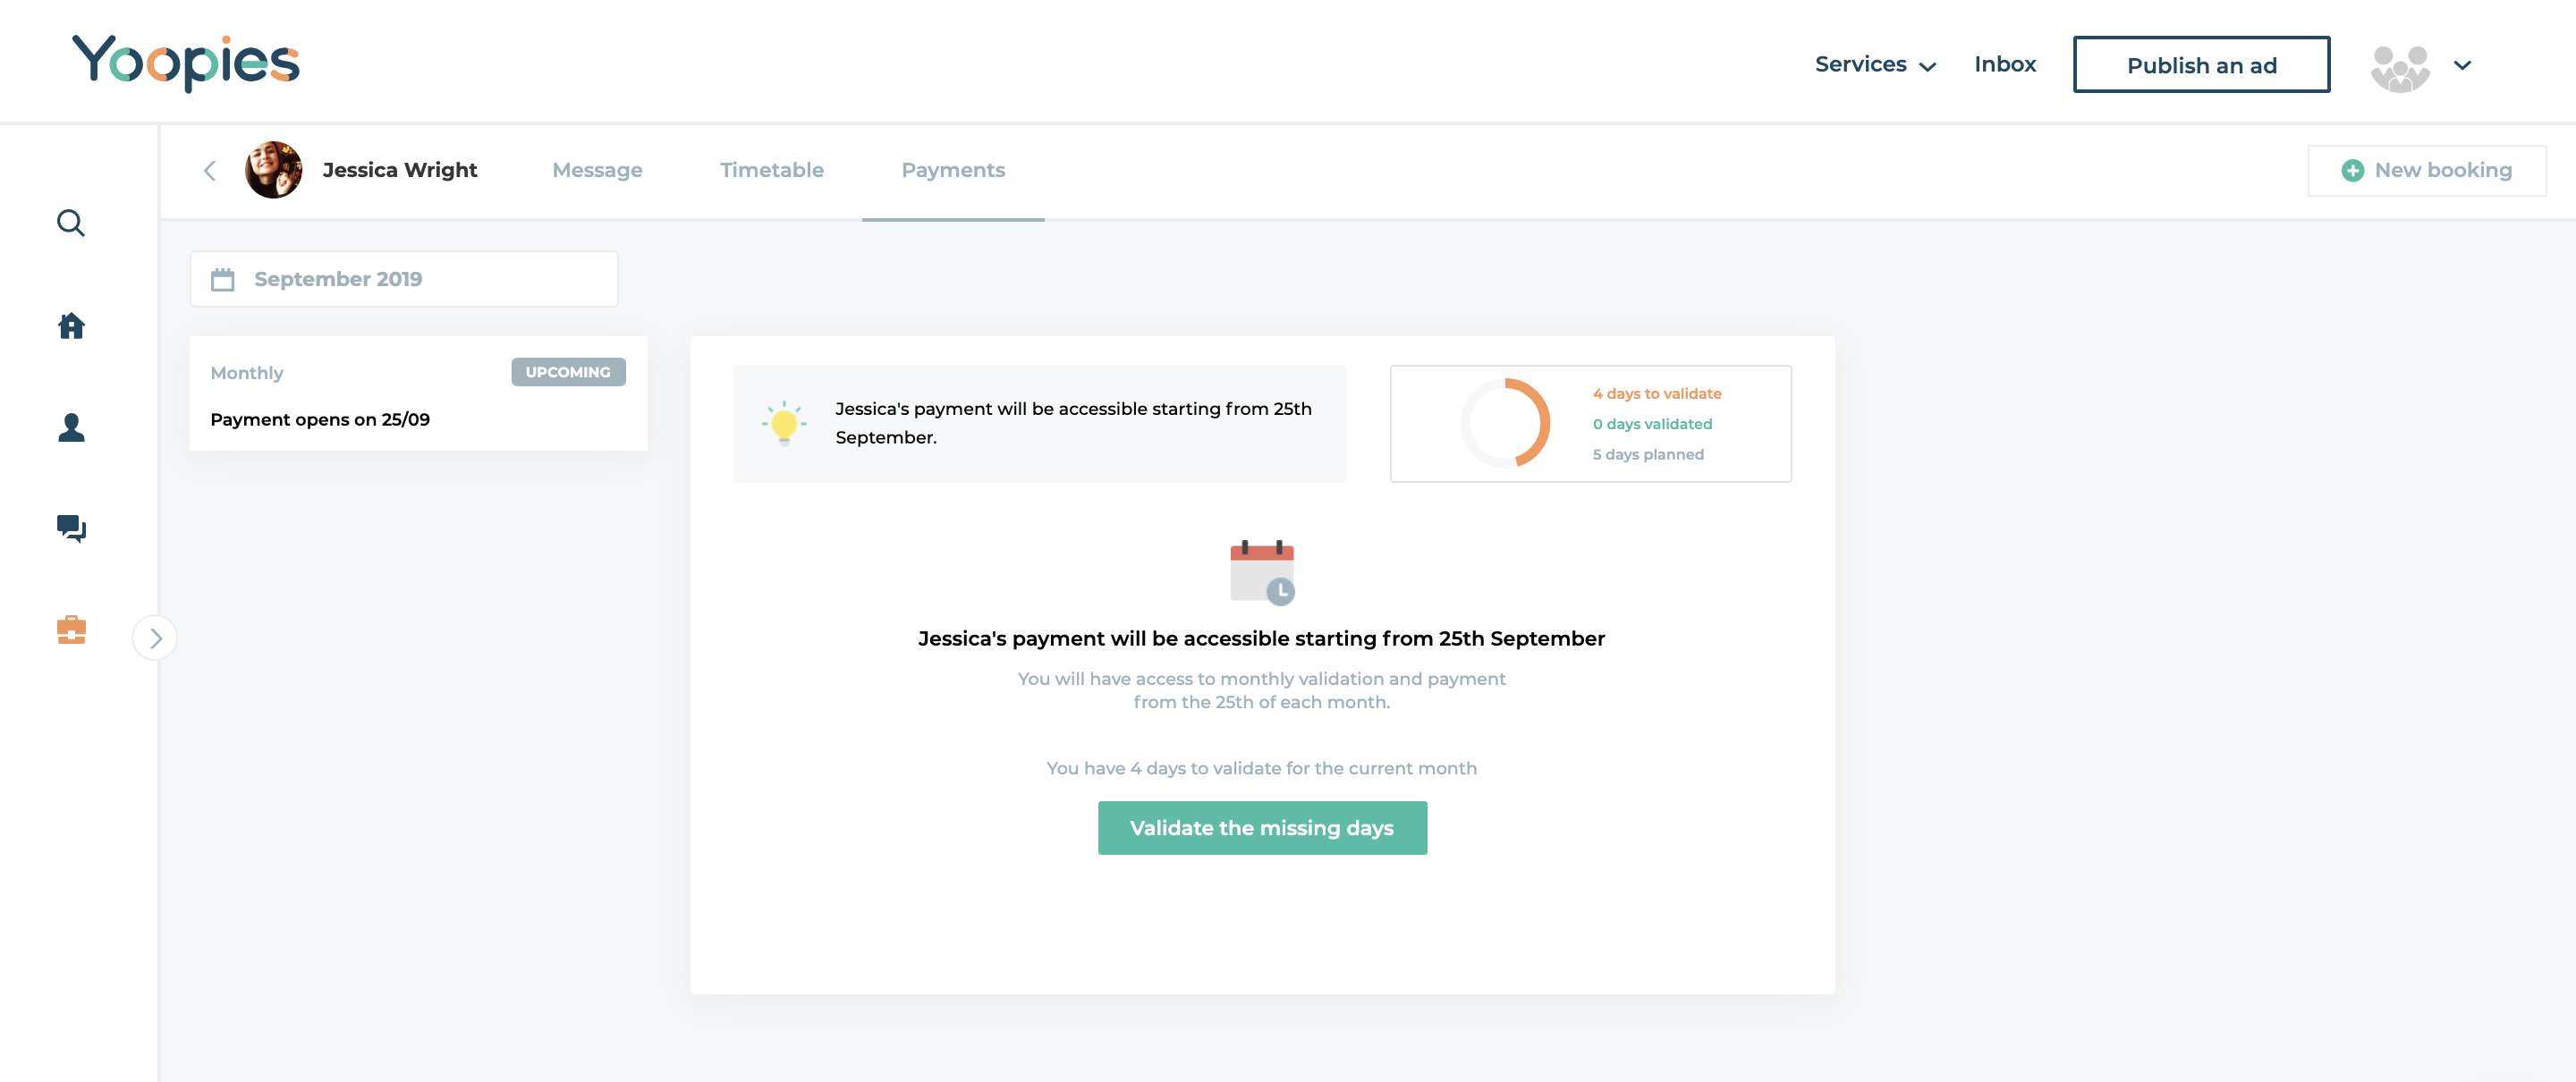This screenshot has width=2576, height=1082.
Task: Expand account menu chevron
Action: [x=2462, y=66]
